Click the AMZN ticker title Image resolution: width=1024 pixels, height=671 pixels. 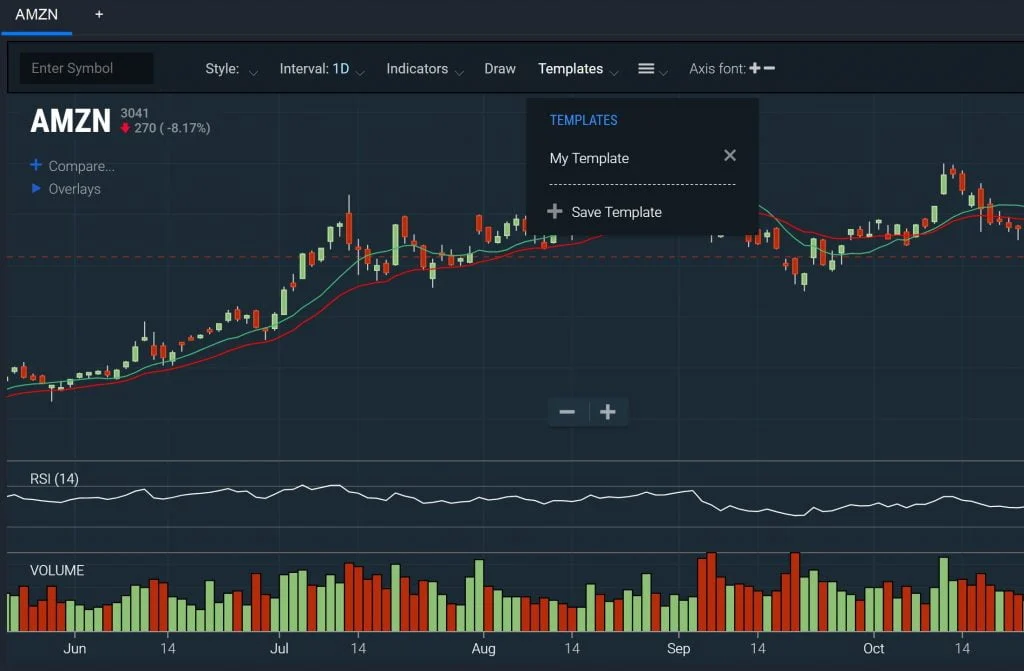coord(71,122)
